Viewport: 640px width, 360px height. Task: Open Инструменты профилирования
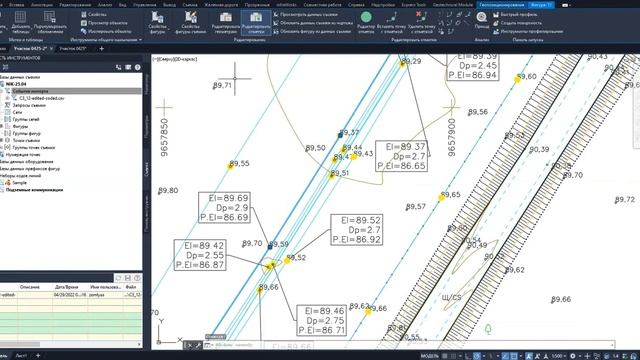coord(528,31)
